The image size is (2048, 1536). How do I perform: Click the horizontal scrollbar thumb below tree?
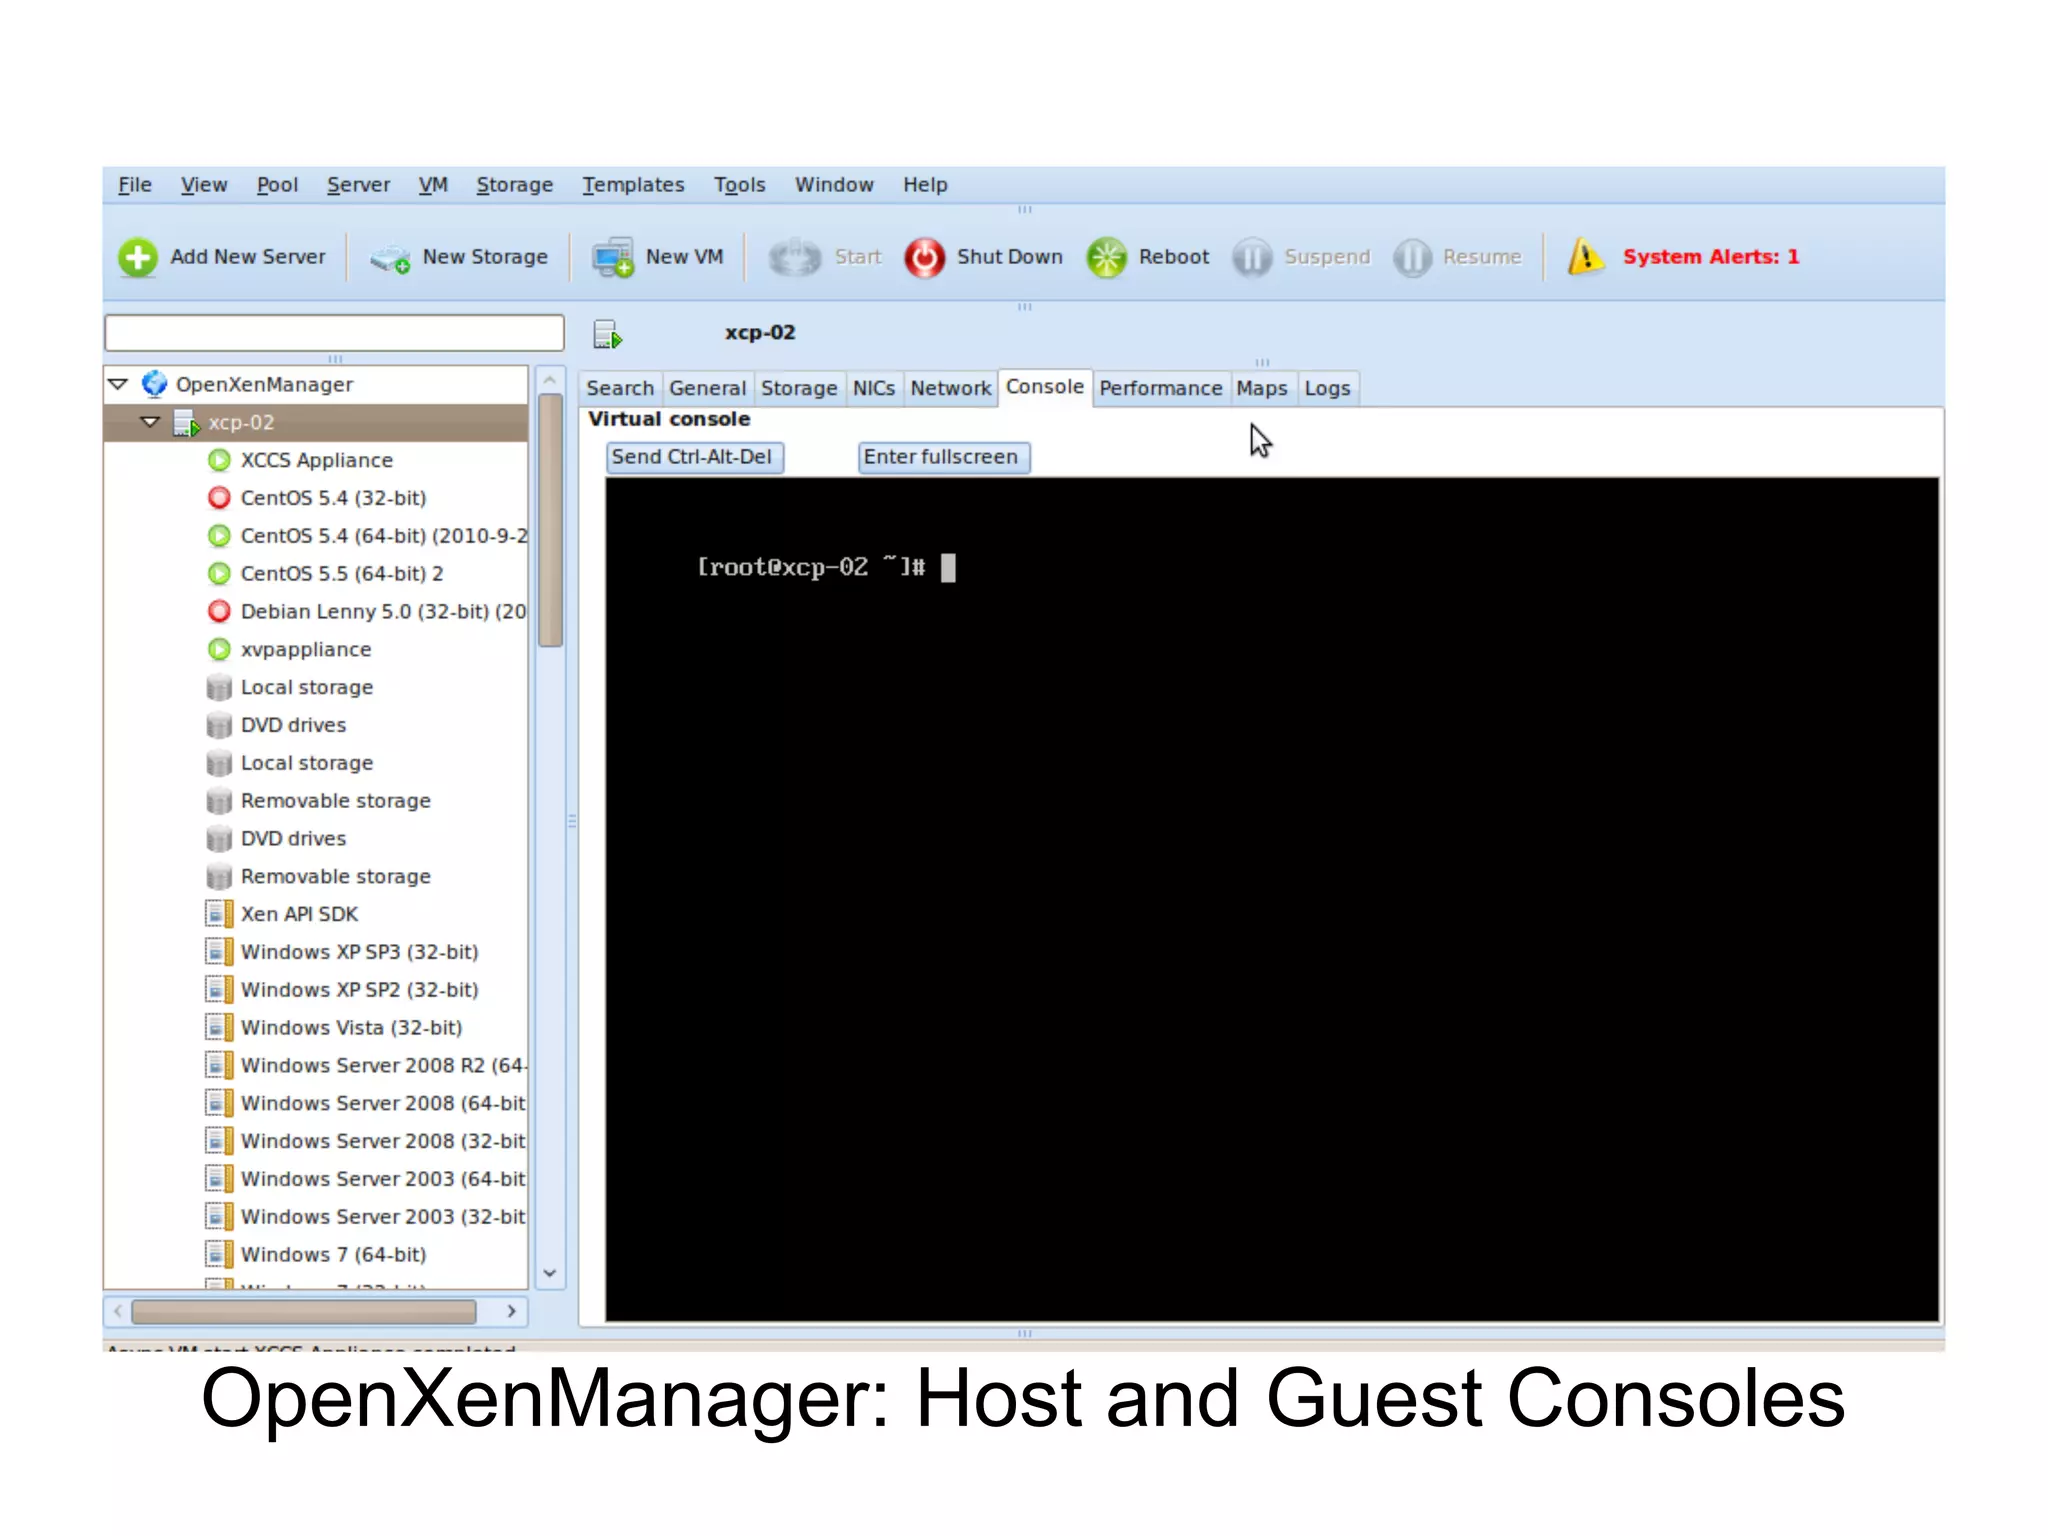click(304, 1311)
